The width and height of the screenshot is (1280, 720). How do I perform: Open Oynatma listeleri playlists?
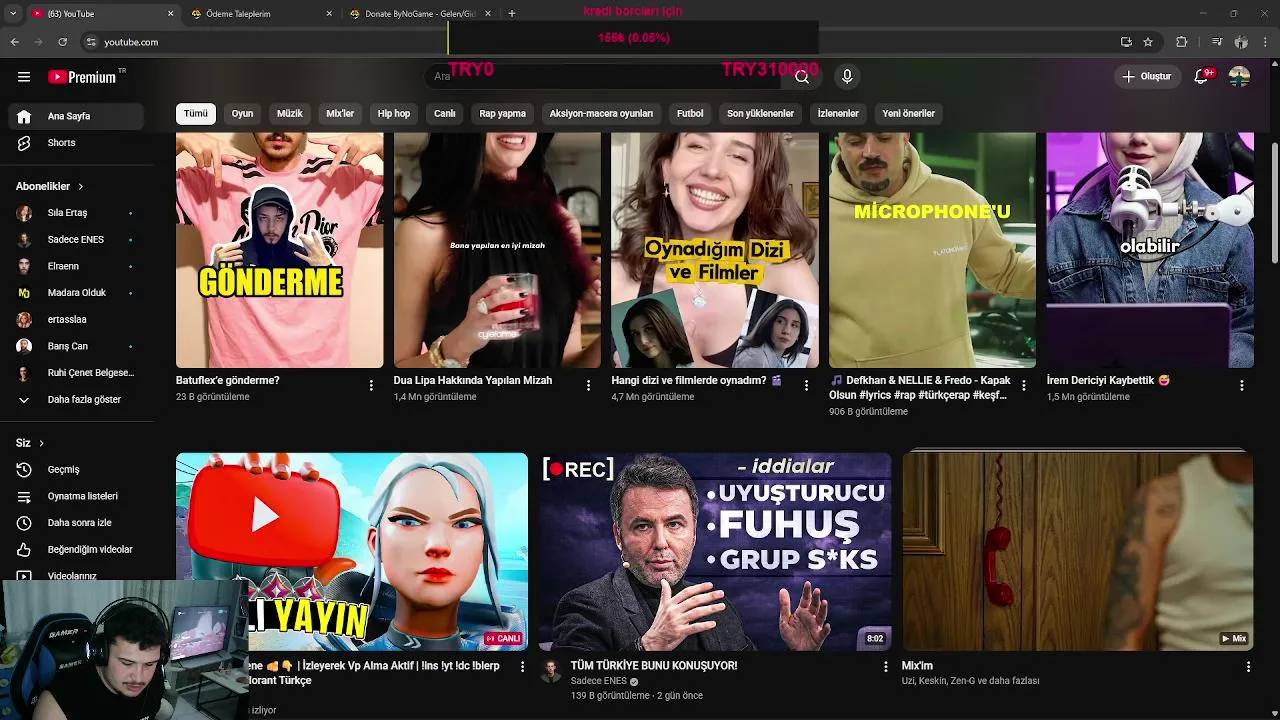(x=76, y=496)
